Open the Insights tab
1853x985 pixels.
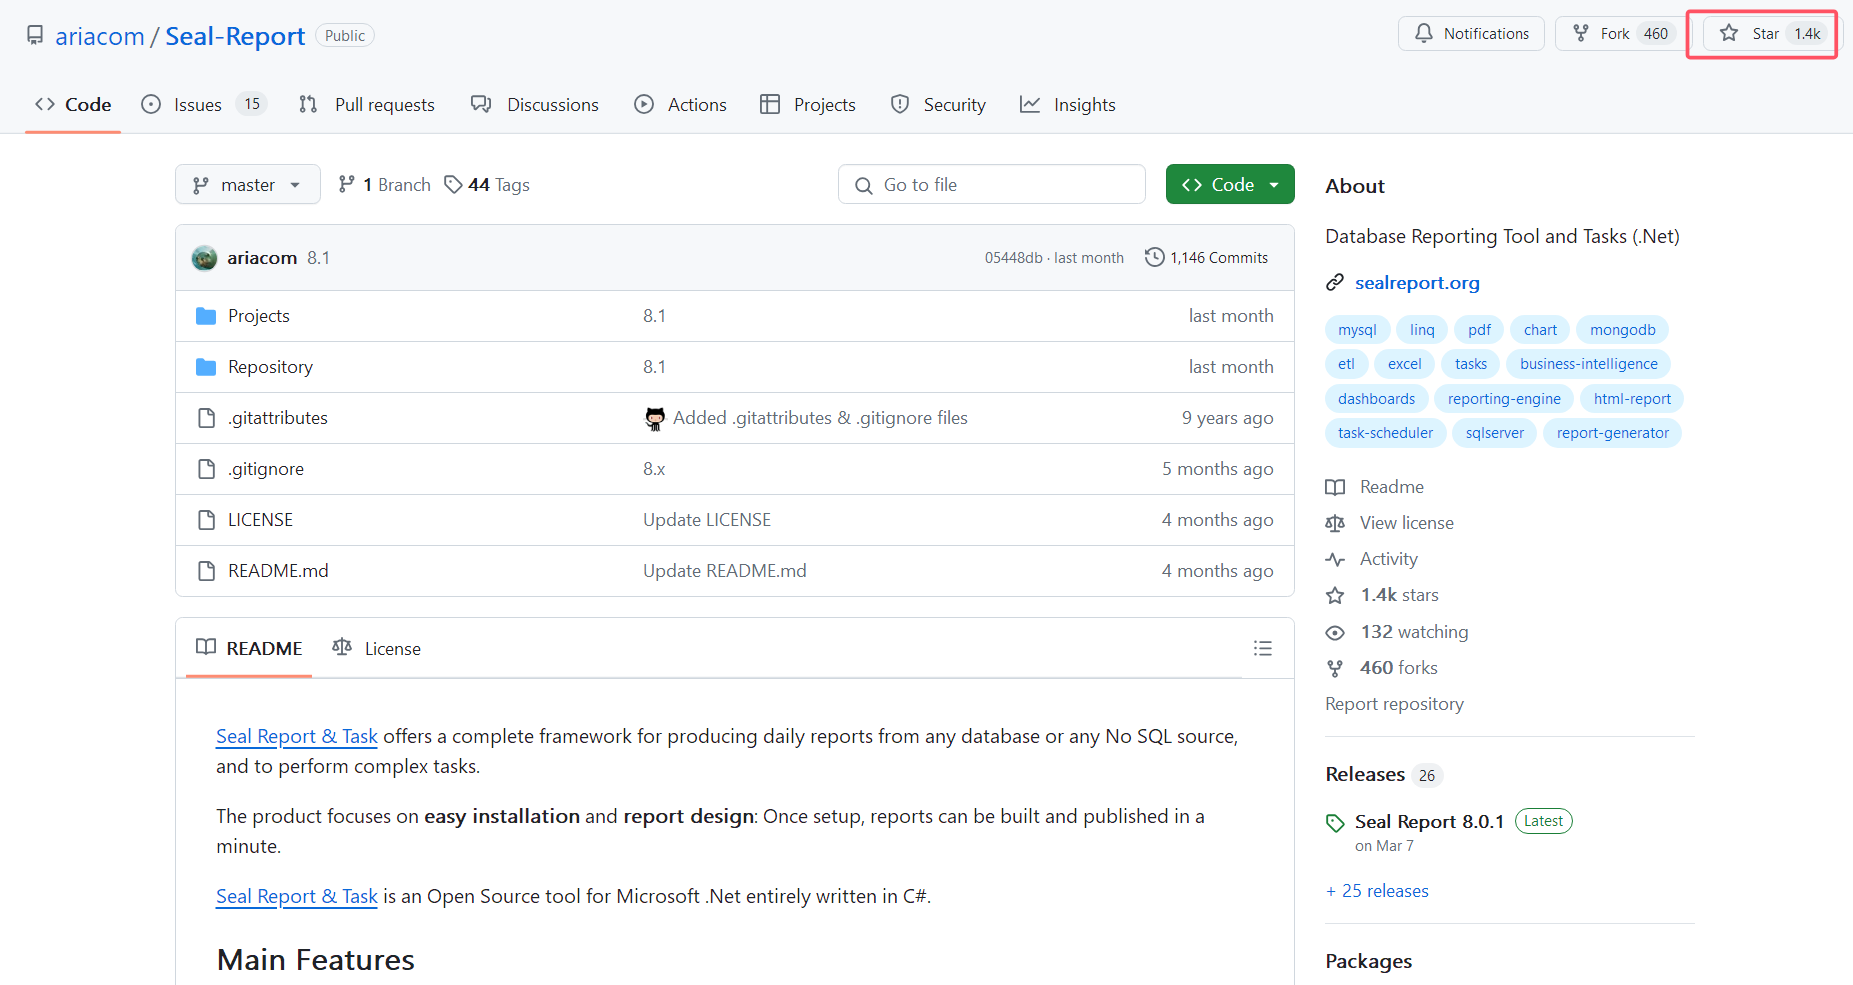tap(1067, 105)
